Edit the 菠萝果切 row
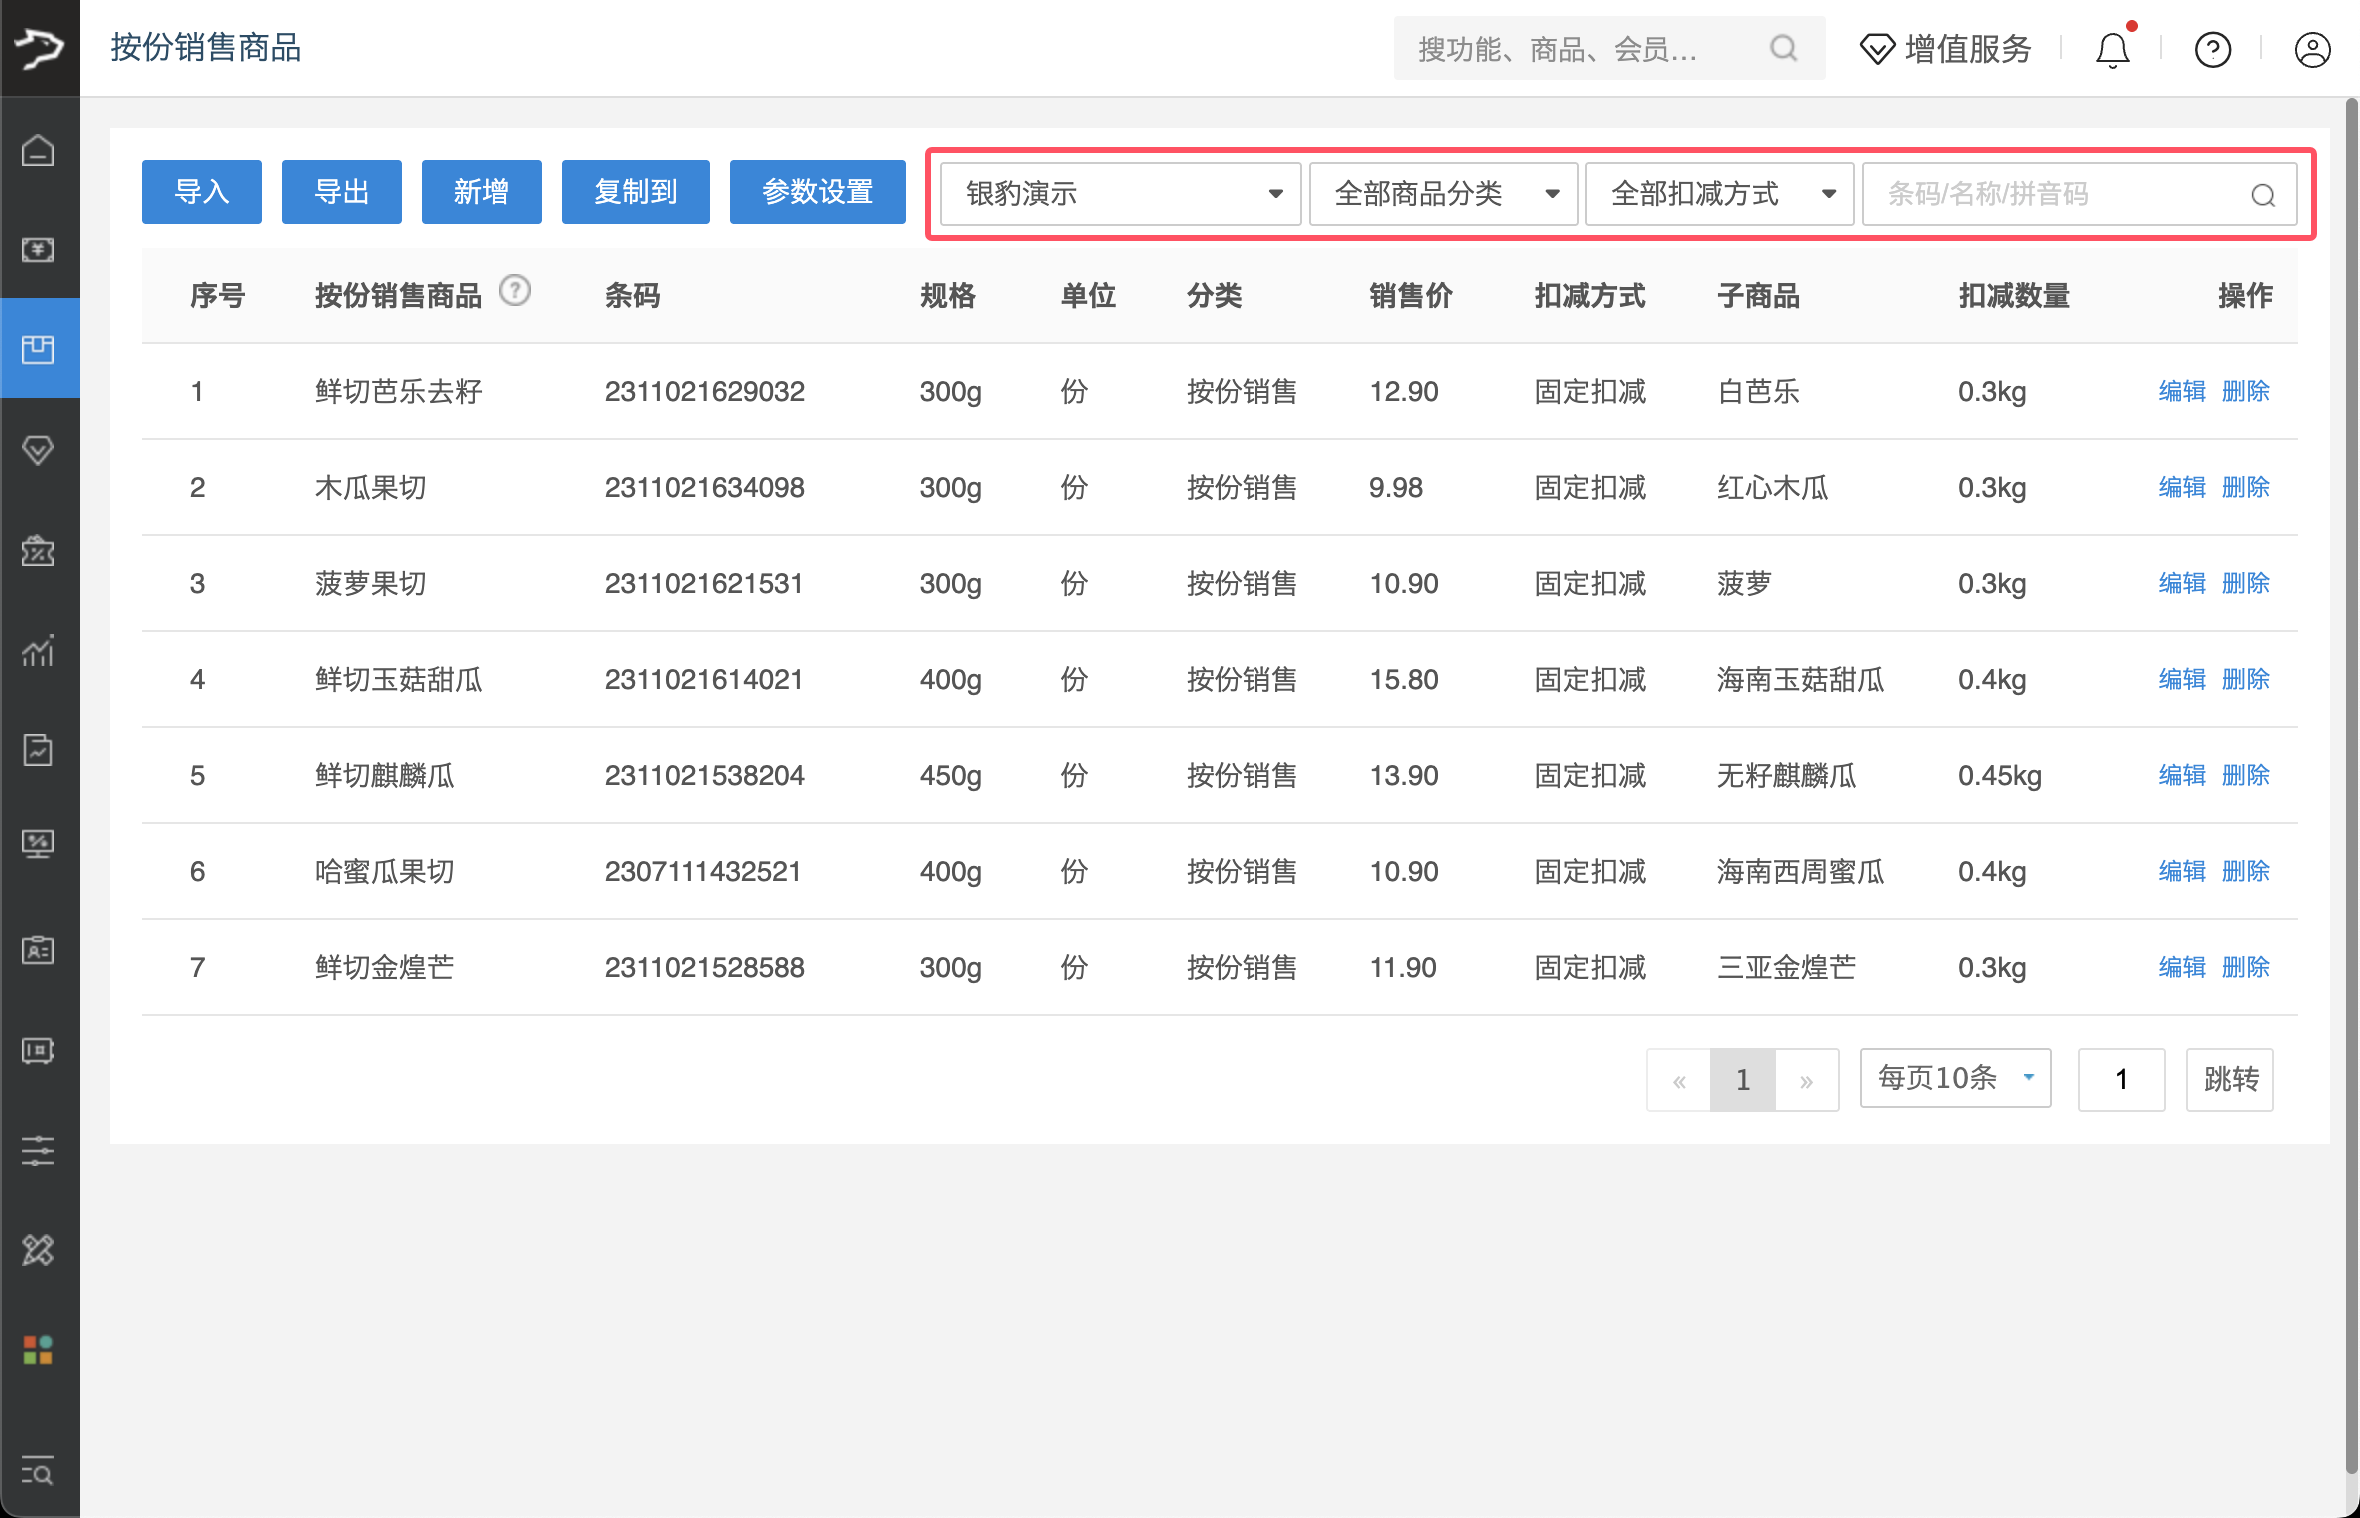Image resolution: width=2360 pixels, height=1518 pixels. (x=2182, y=583)
